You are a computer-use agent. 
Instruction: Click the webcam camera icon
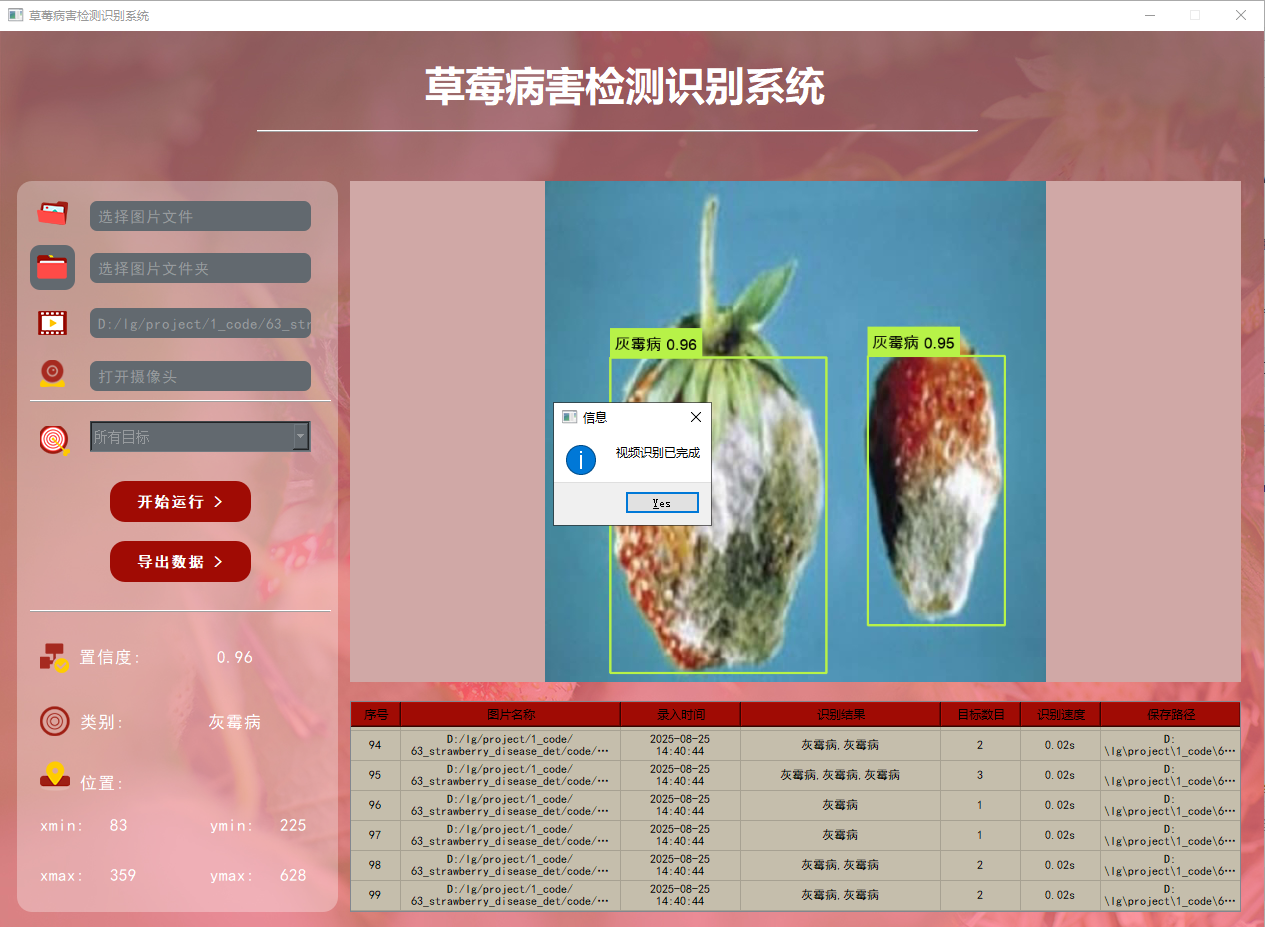(53, 374)
